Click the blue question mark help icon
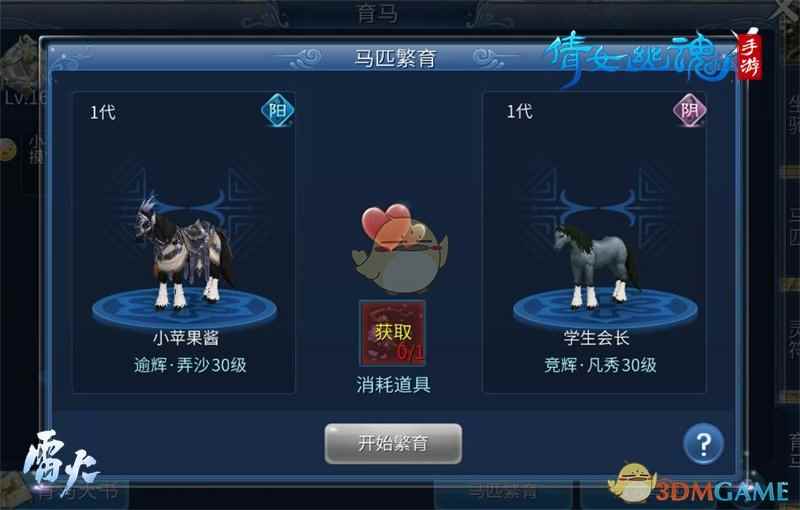800x510 pixels. 703,444
